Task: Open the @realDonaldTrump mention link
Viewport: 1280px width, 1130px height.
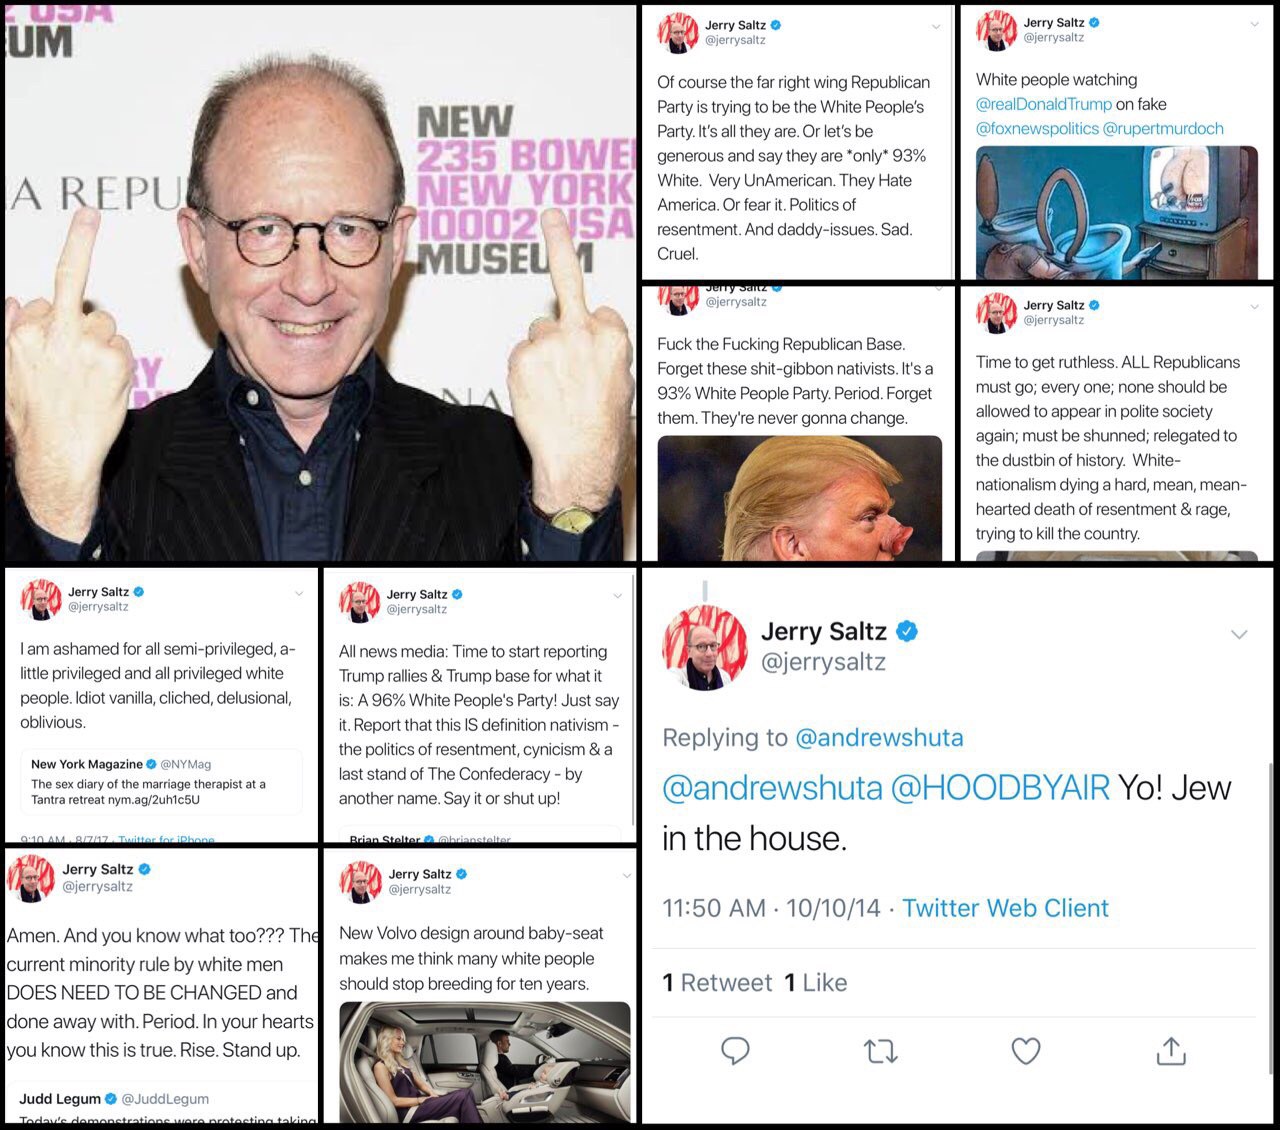Action: click(1044, 104)
